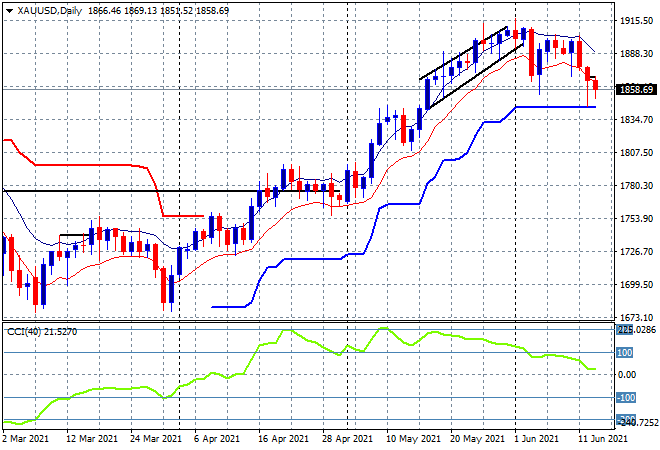Click the CCI(40) 21.5270 indicator label
The width and height of the screenshot is (660, 450).
[x=42, y=332]
